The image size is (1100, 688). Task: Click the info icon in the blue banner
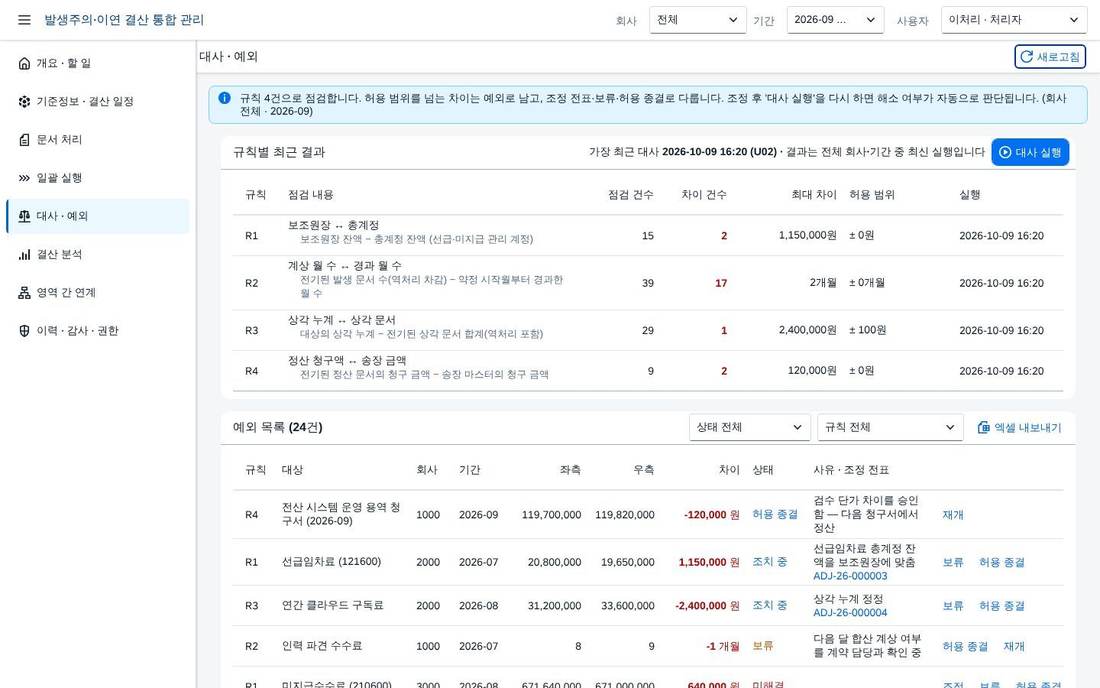click(224, 98)
